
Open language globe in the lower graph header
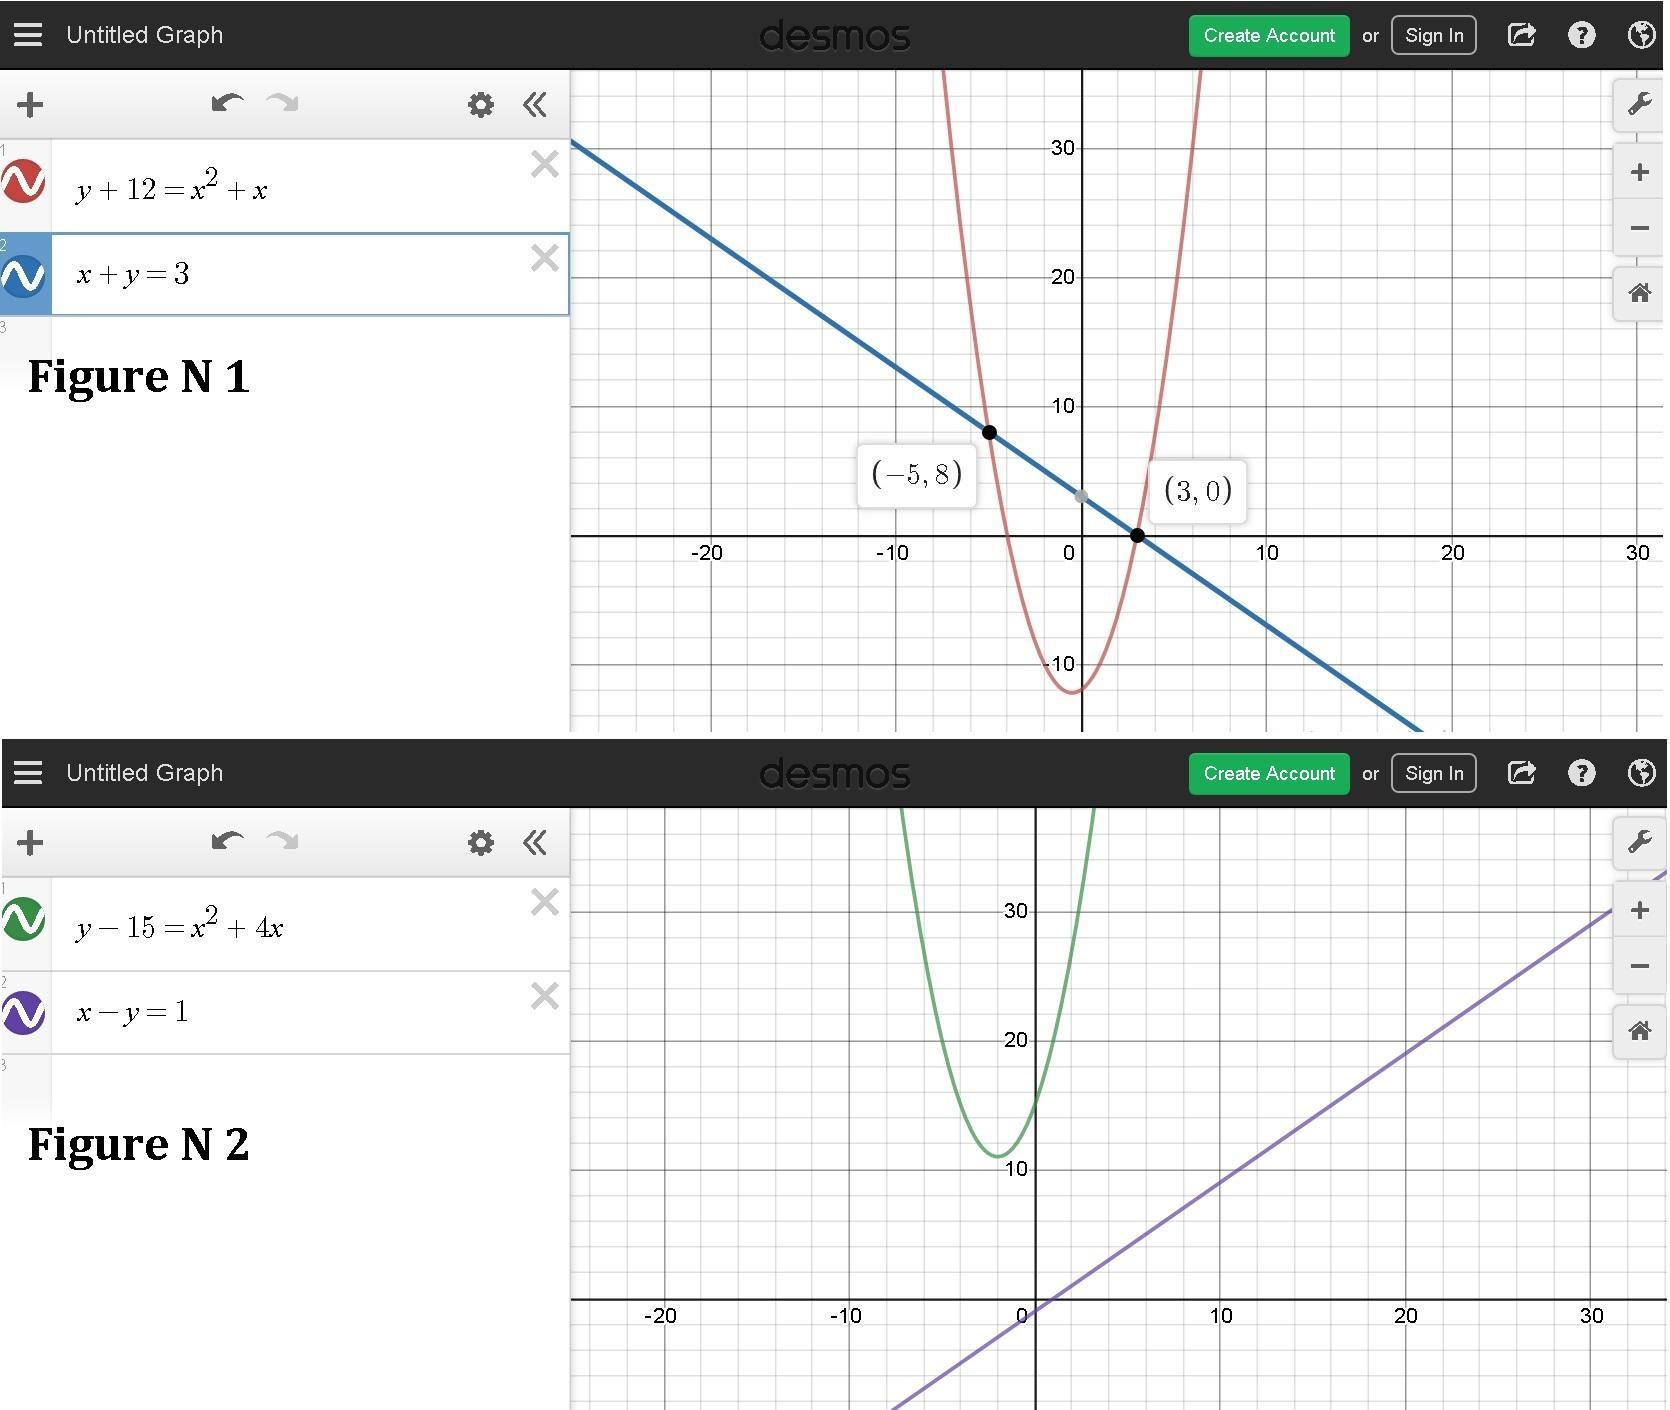1641,773
